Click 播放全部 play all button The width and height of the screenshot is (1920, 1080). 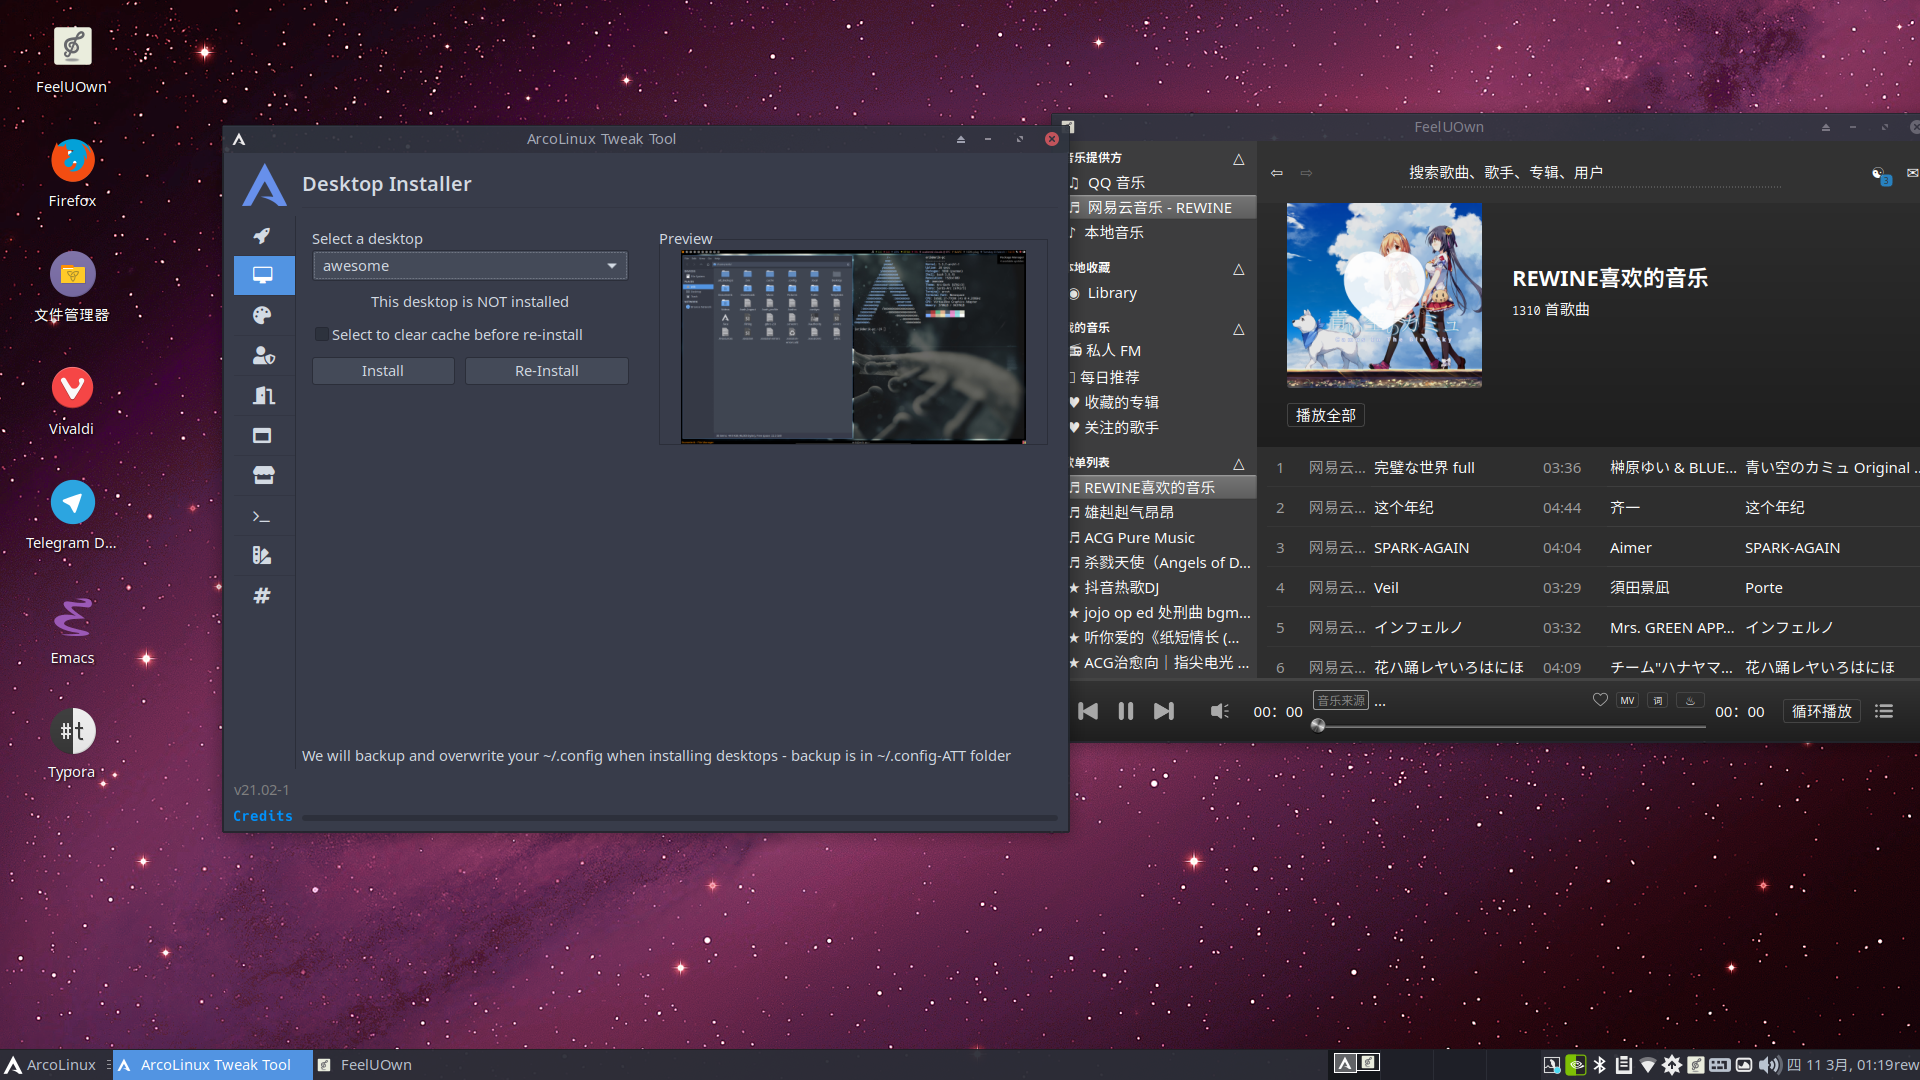point(1326,415)
